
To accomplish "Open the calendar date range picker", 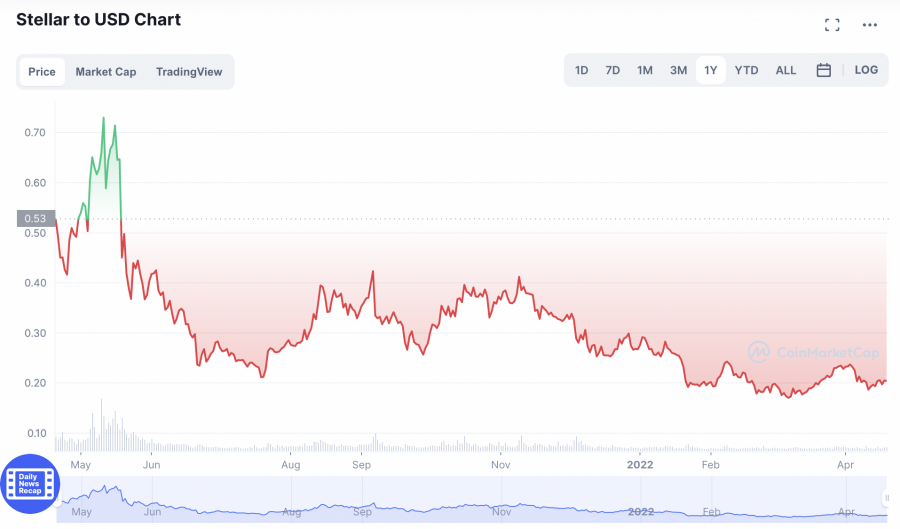I will [824, 70].
